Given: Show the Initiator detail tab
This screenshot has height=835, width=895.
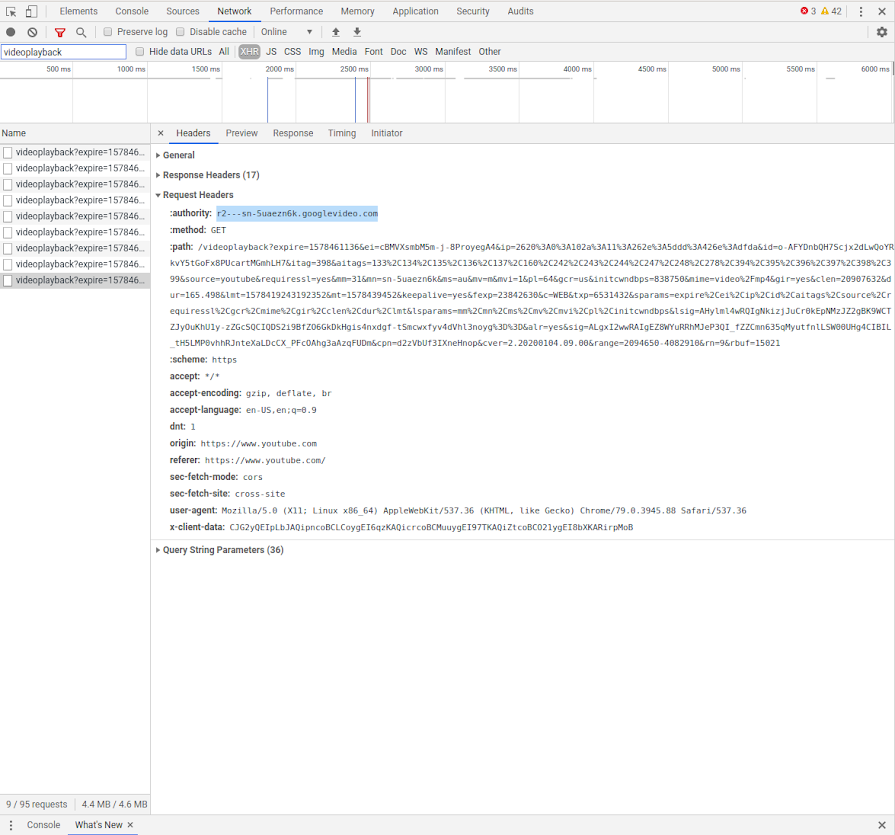Looking at the screenshot, I should pyautogui.click(x=386, y=133).
